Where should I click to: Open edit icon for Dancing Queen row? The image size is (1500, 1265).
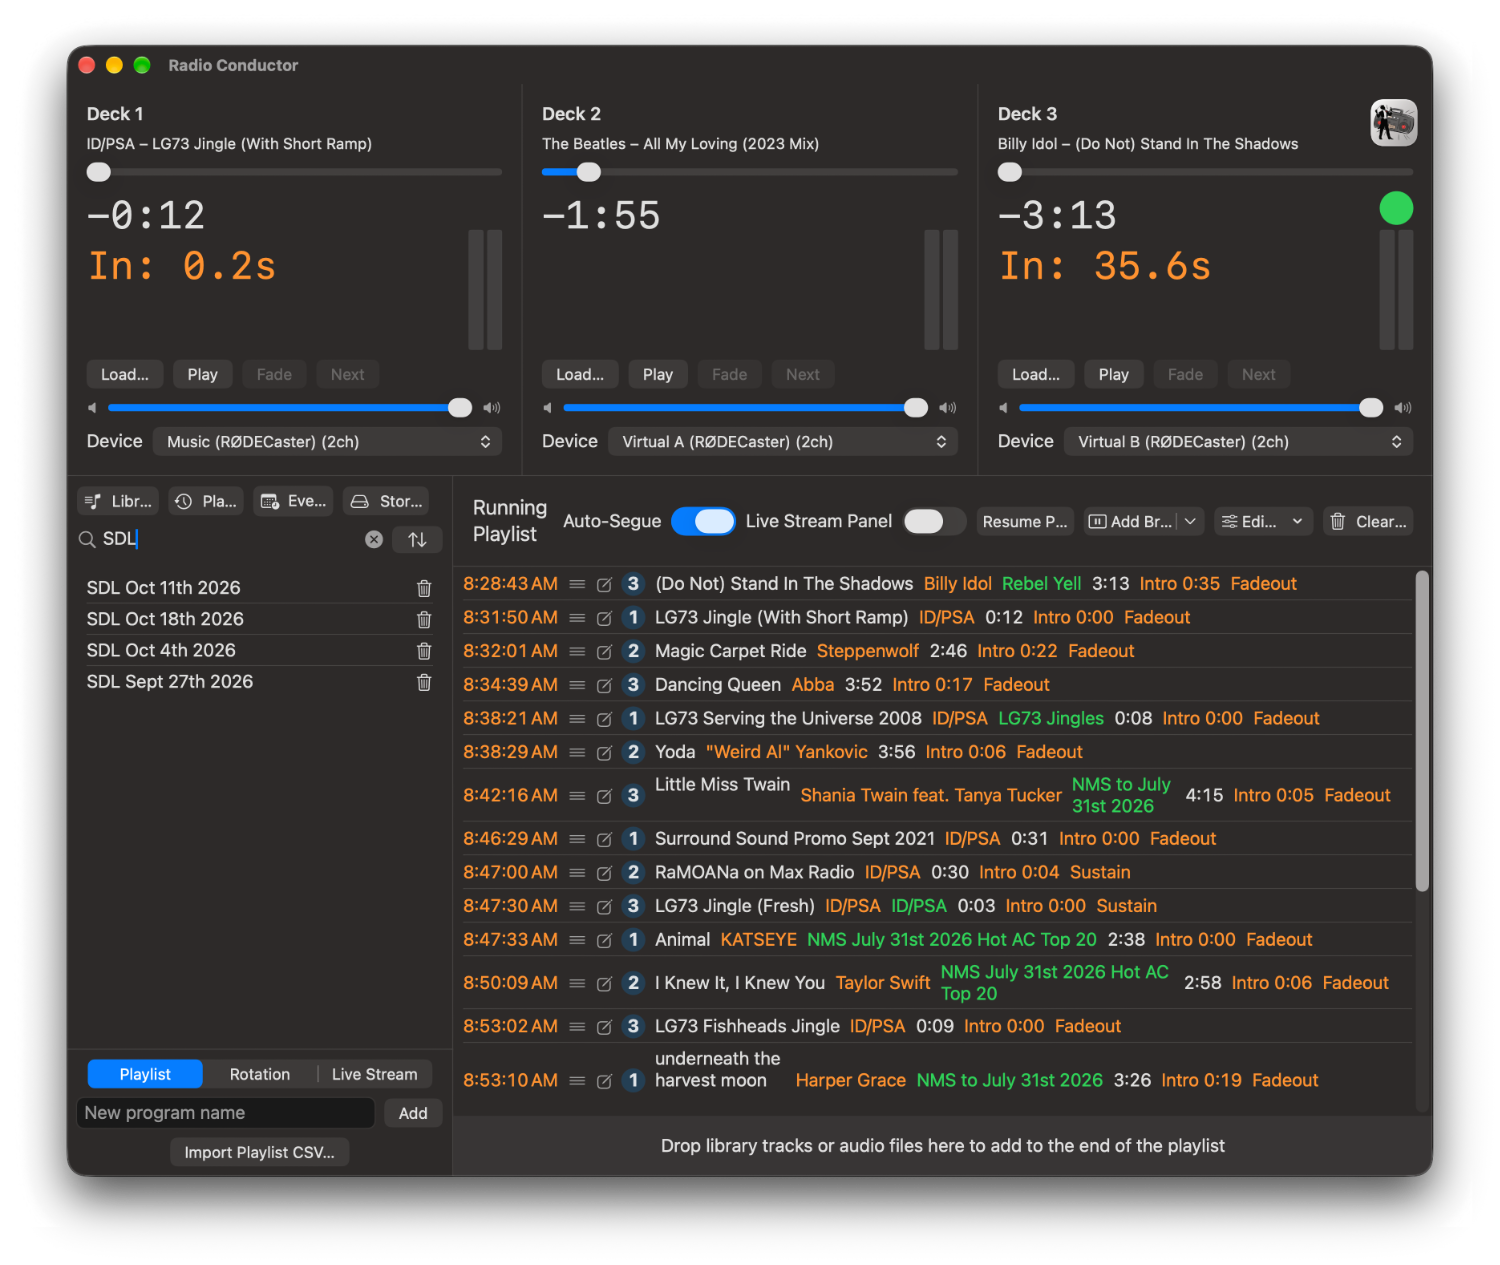click(604, 686)
